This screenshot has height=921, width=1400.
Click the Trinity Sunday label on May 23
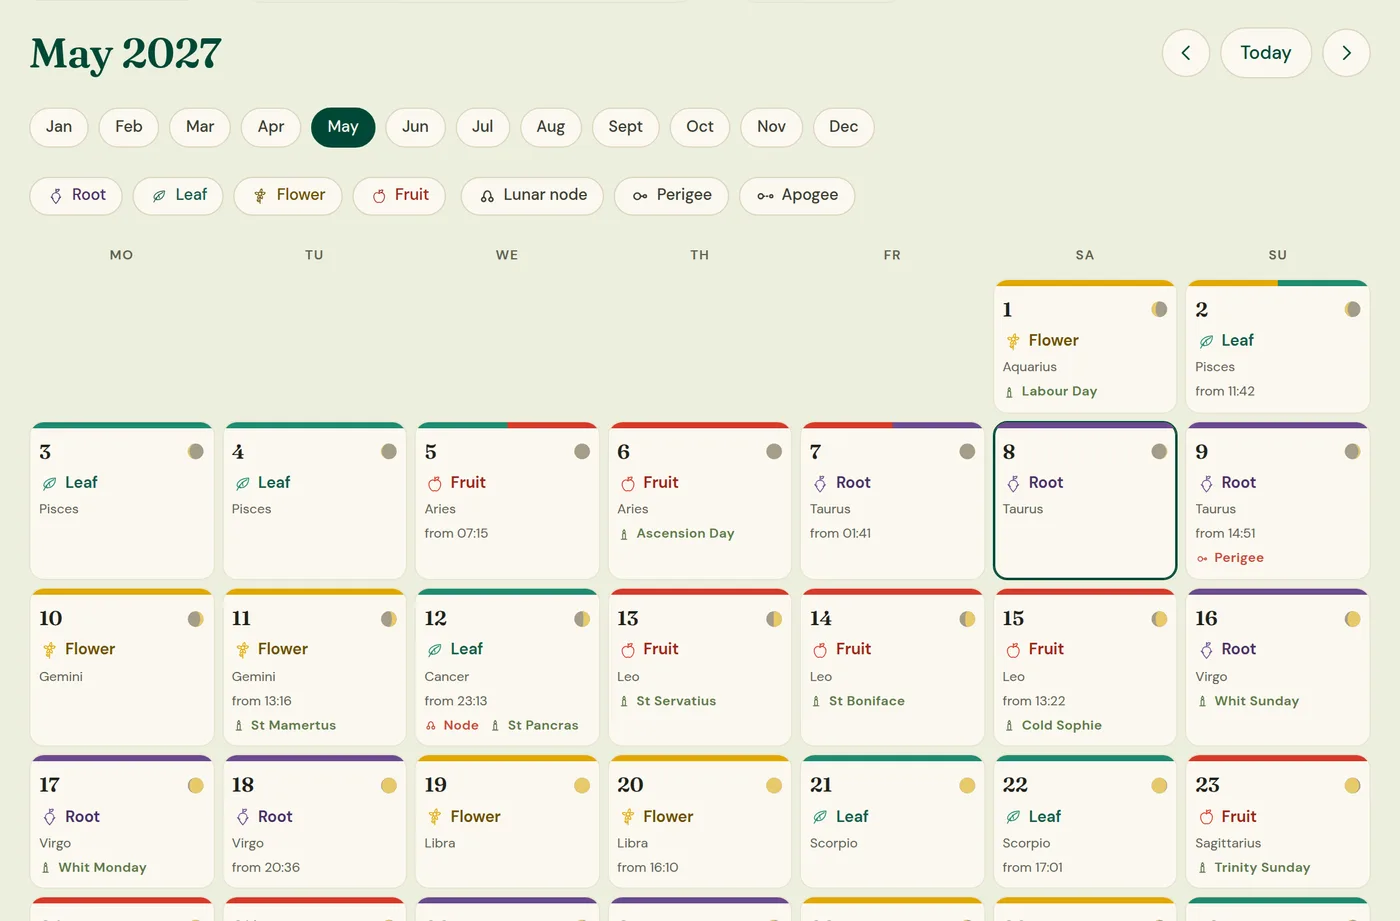[x=1262, y=868]
